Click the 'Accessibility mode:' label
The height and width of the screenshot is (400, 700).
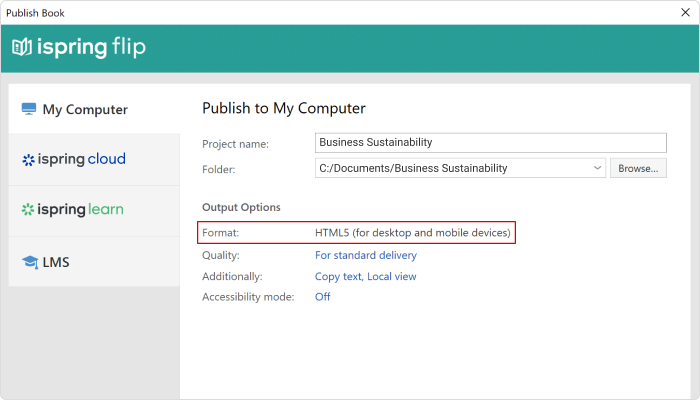[x=248, y=297]
